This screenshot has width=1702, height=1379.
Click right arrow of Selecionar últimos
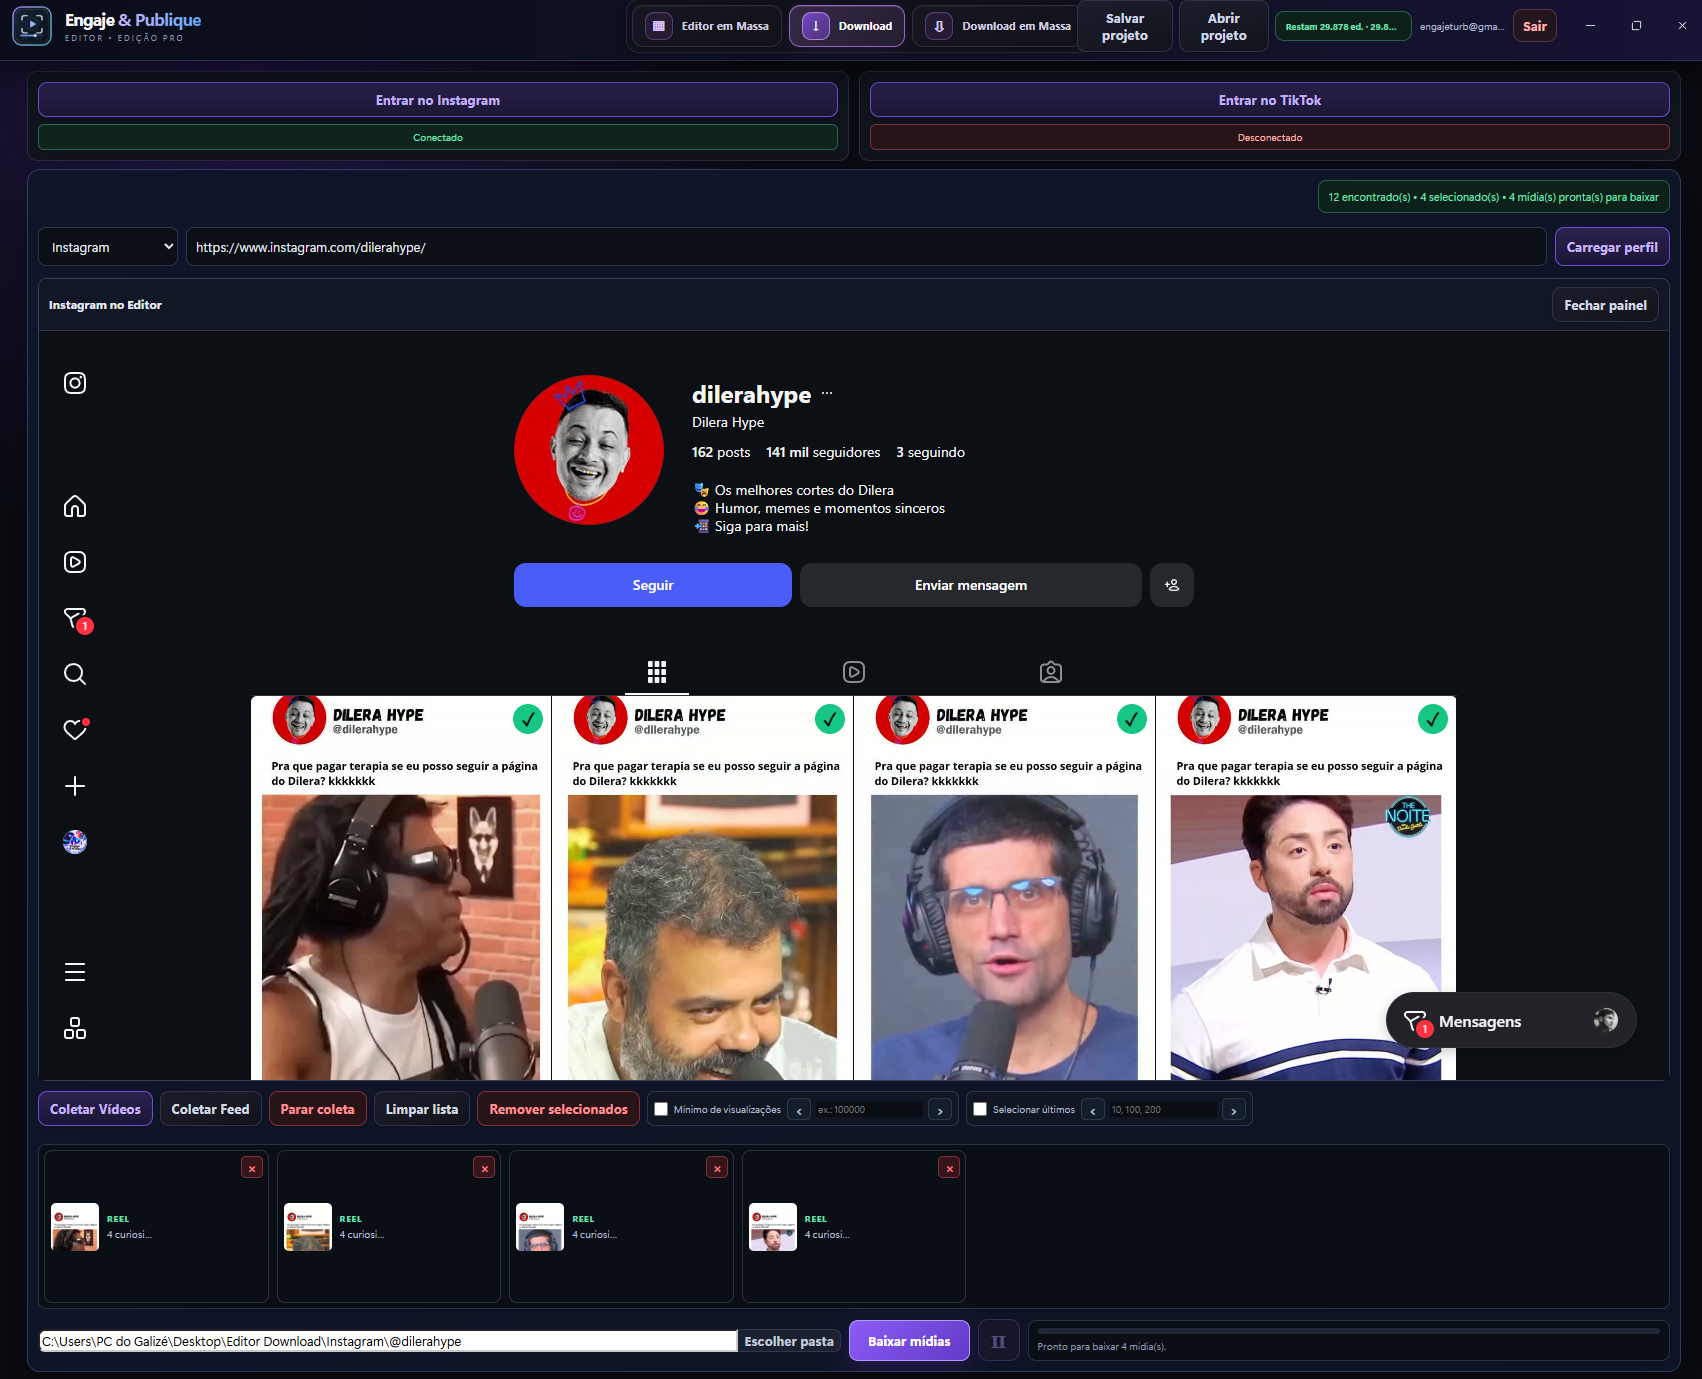coord(1234,1110)
